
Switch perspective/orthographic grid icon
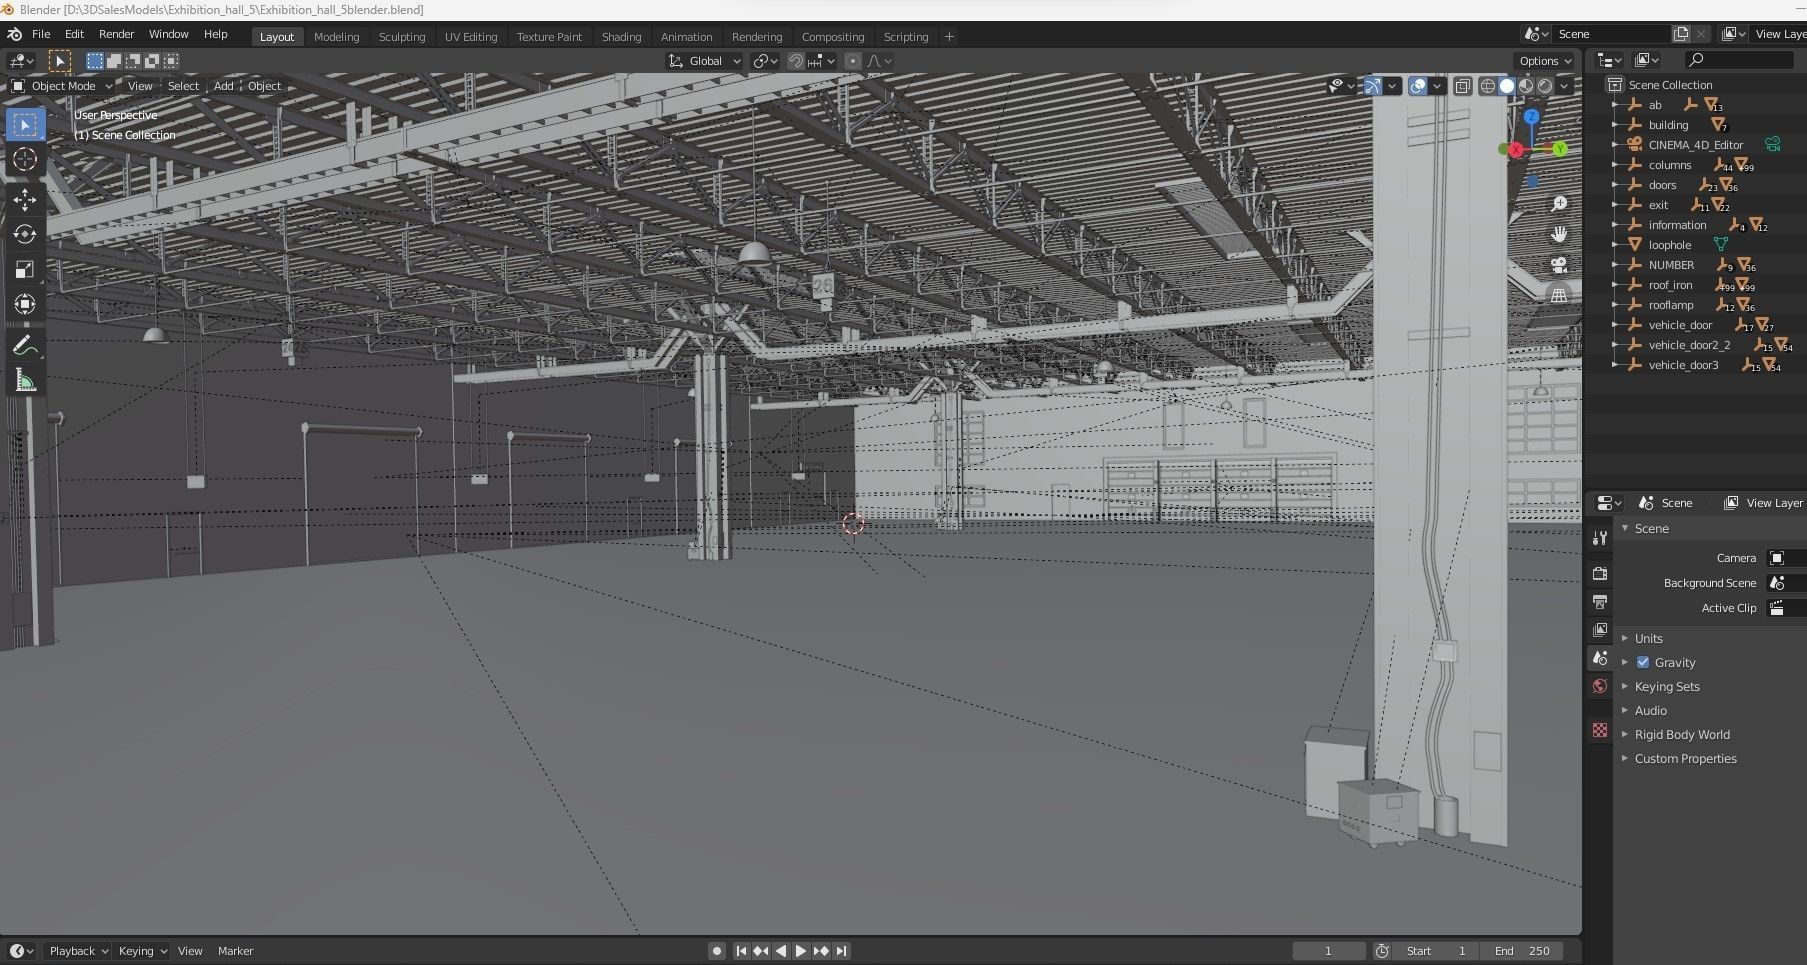click(x=1559, y=295)
